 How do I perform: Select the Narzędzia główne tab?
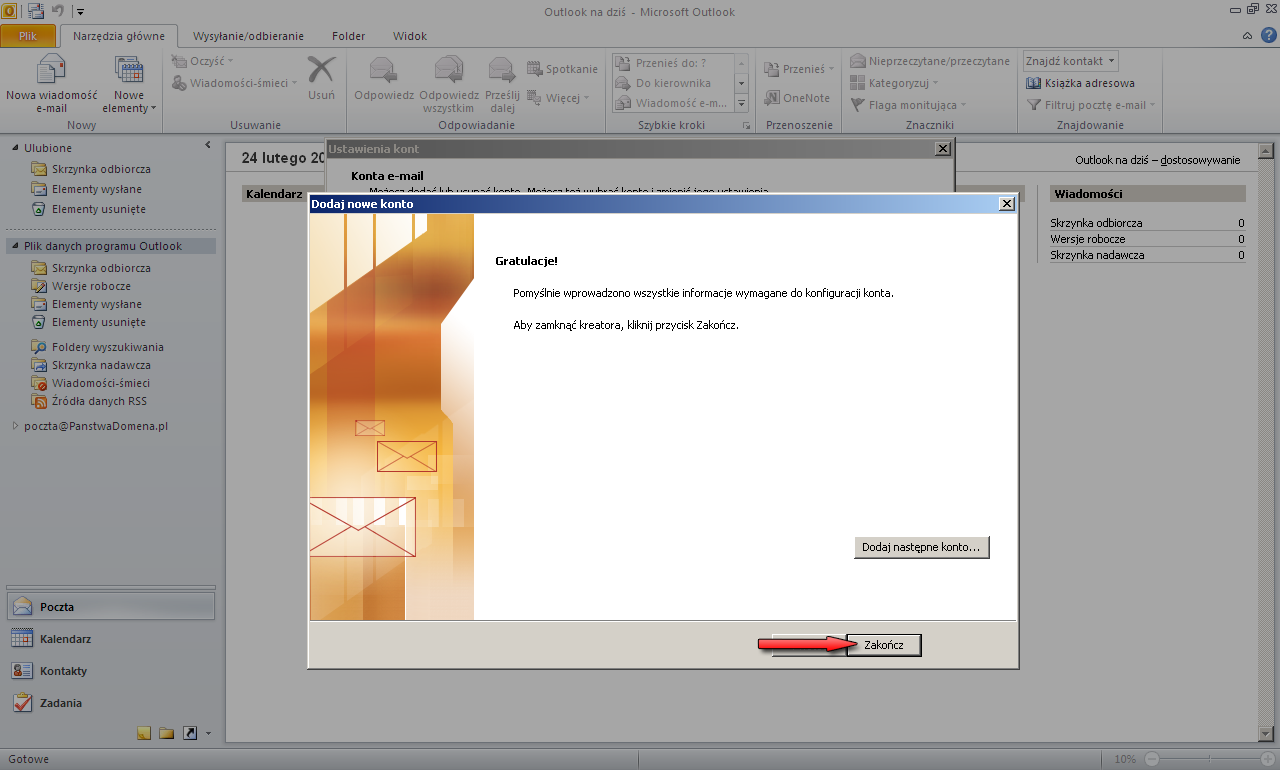[x=119, y=36]
